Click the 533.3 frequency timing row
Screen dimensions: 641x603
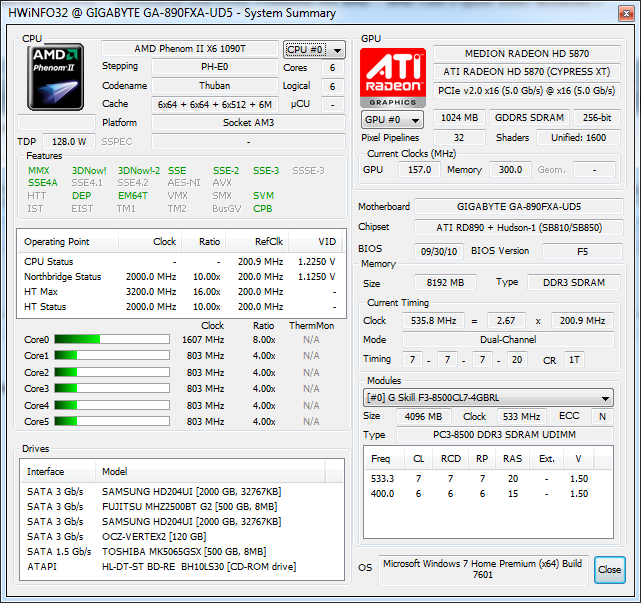(488, 479)
